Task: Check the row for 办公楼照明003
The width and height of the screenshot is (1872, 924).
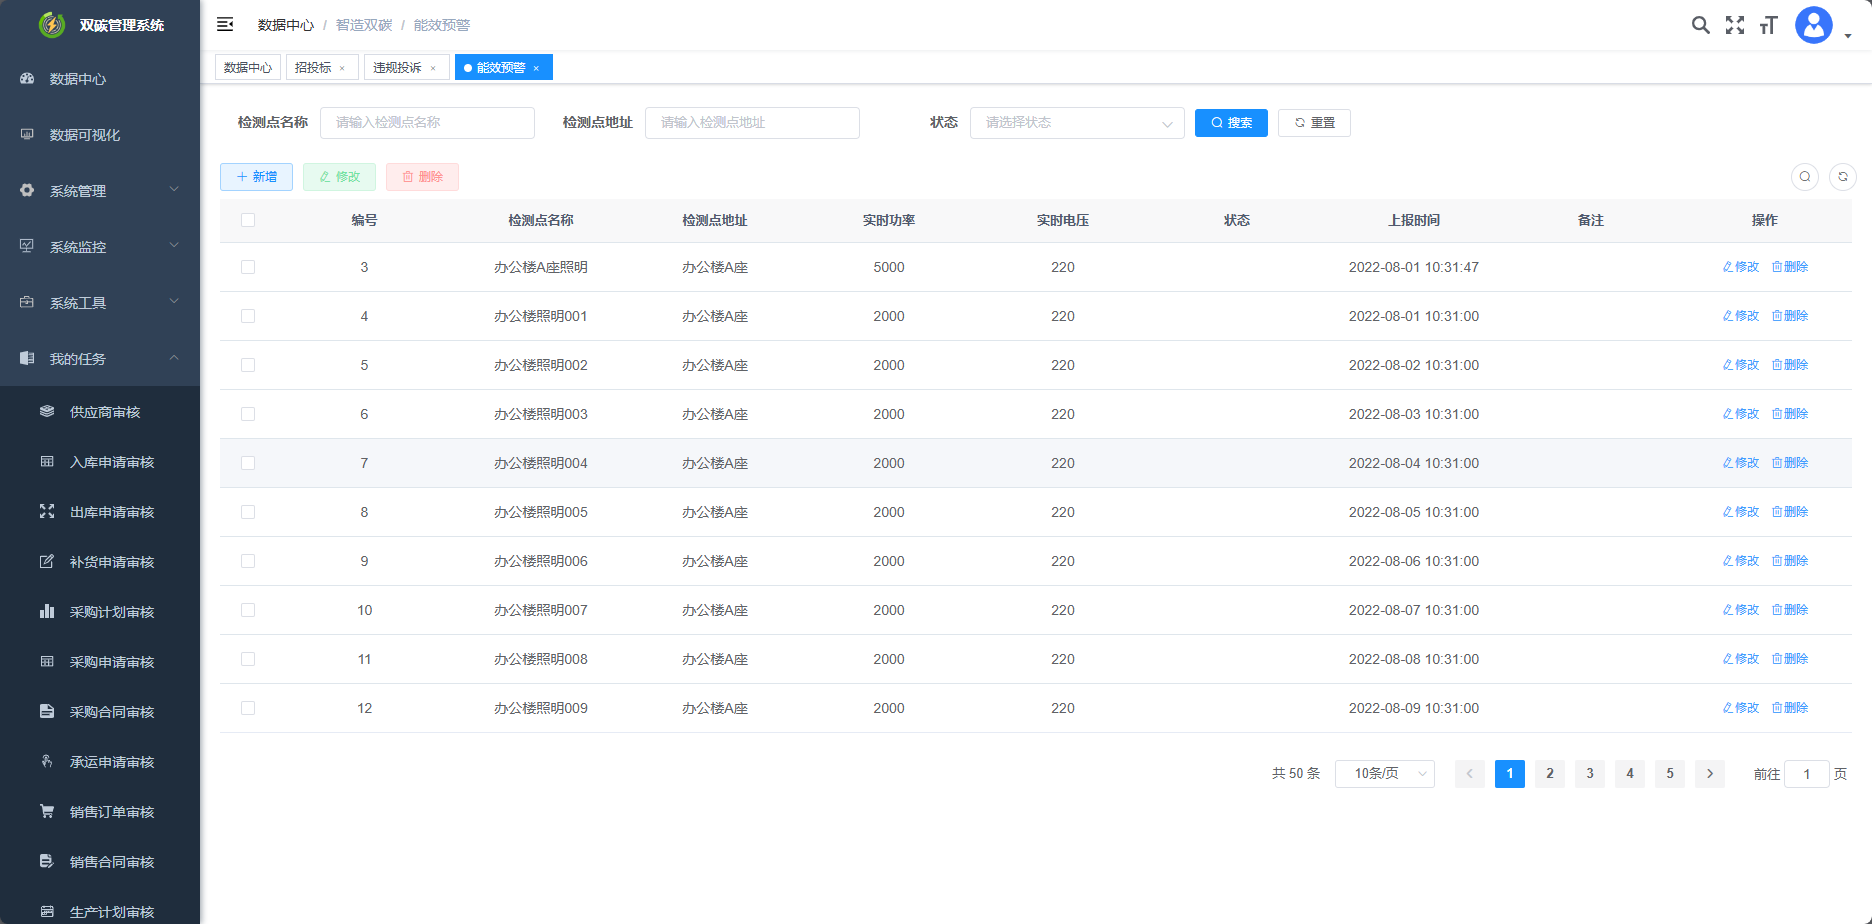Action: pyautogui.click(x=248, y=414)
